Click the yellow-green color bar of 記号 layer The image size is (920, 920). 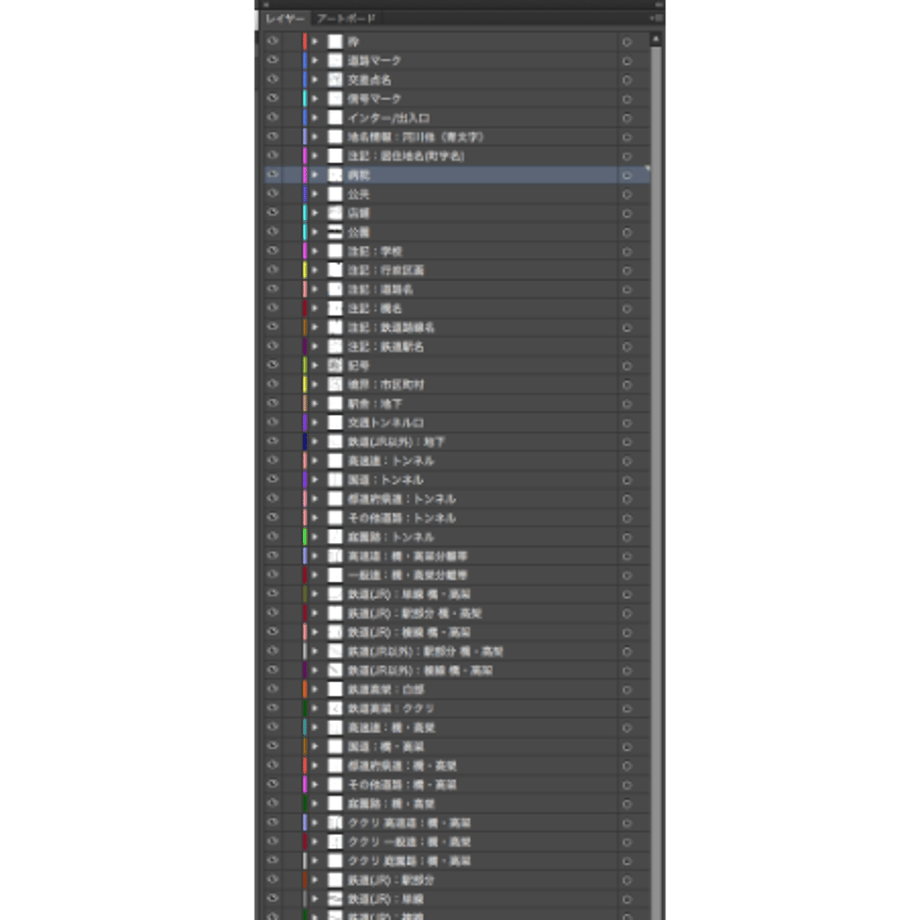point(305,366)
